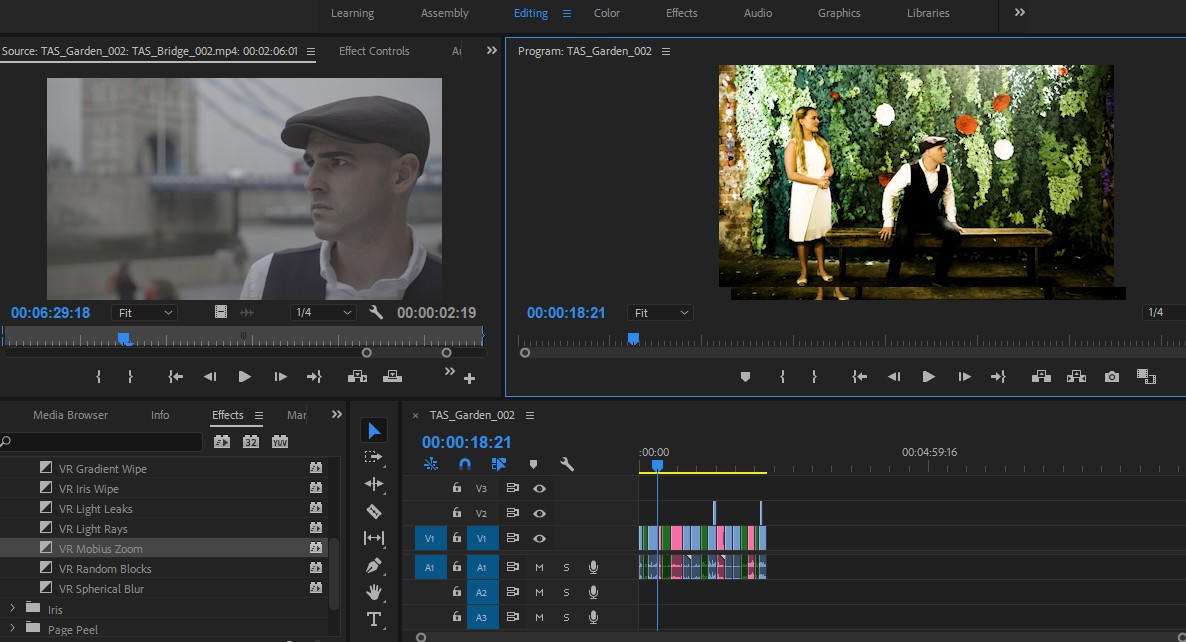This screenshot has height=642, width=1186.
Task: Select the Pen tool
Action: (374, 565)
